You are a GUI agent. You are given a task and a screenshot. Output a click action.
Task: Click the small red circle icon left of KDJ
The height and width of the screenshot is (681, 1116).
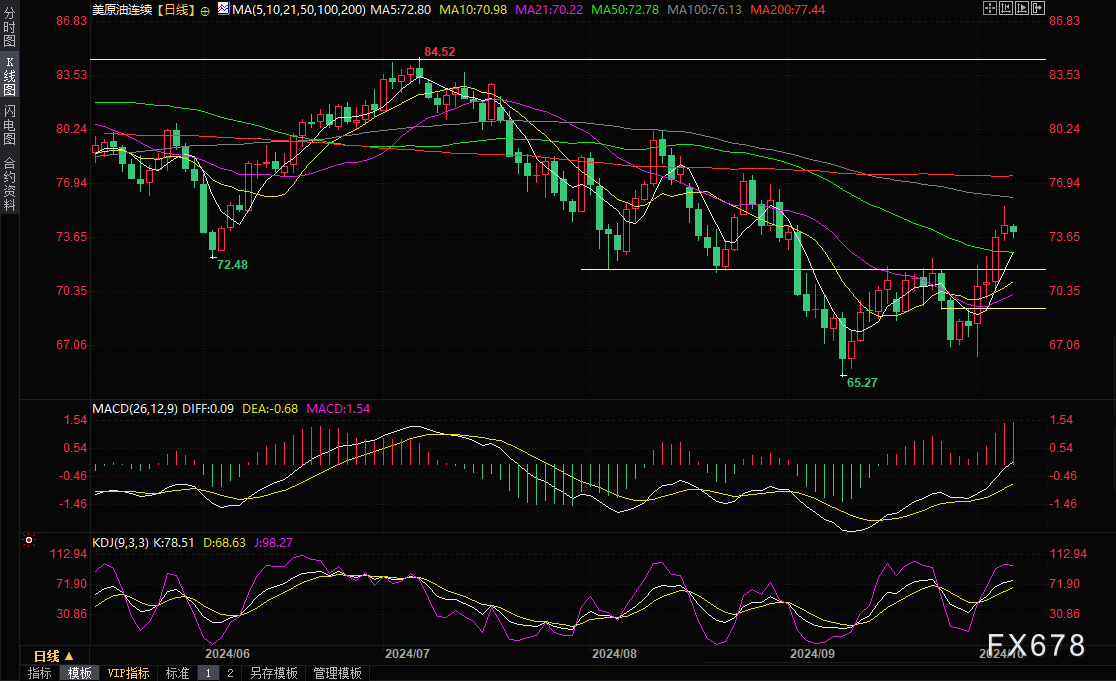pos(29,541)
